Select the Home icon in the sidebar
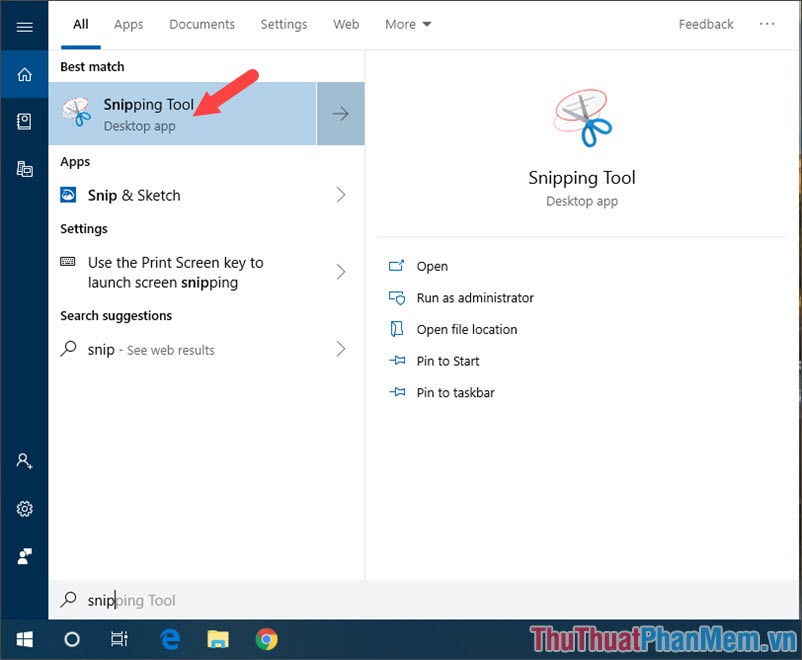Viewport: 802px width, 660px height. tap(24, 74)
